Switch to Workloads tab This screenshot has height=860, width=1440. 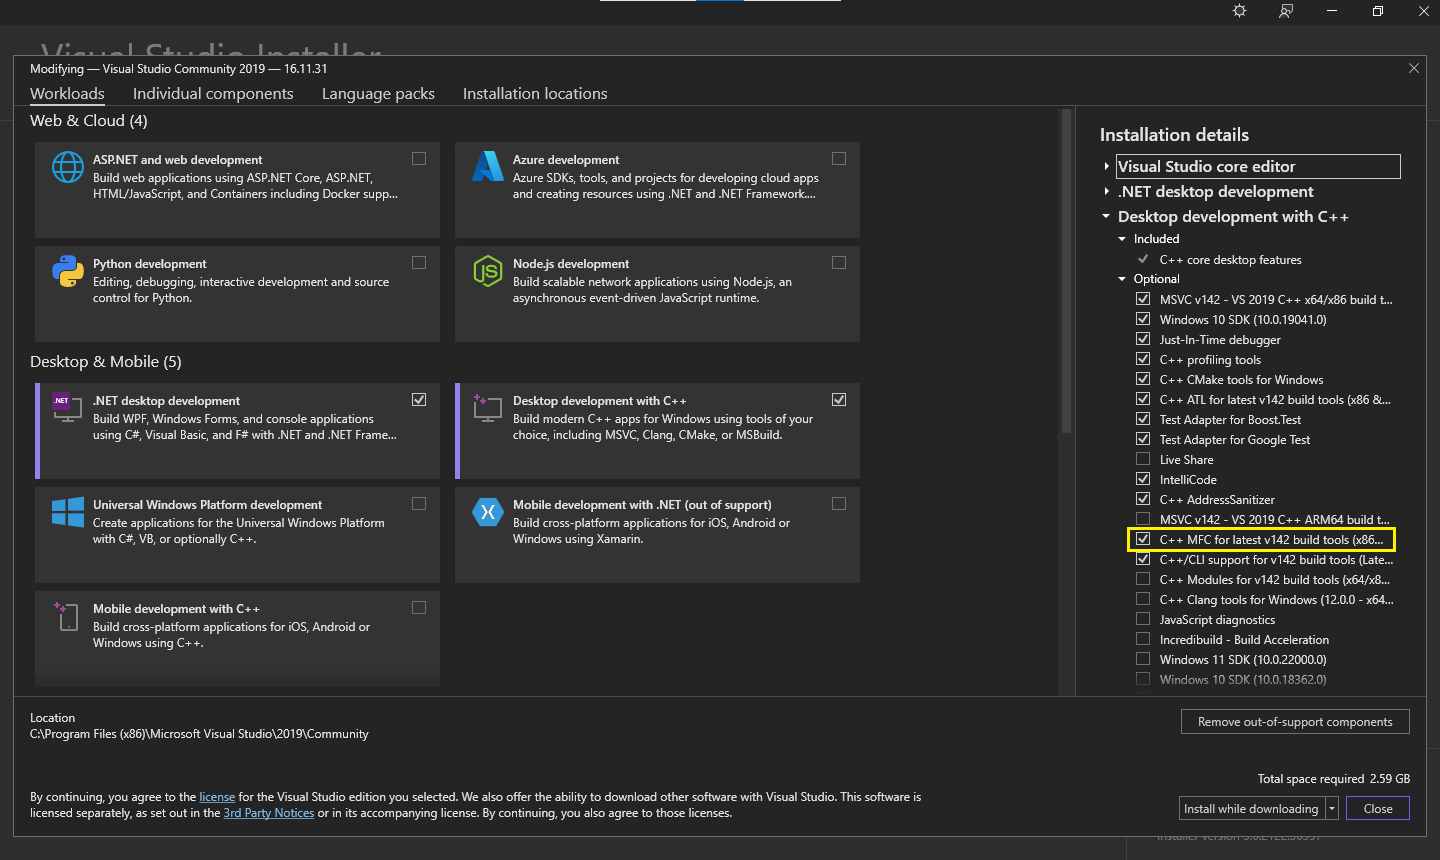pyautogui.click(x=67, y=94)
